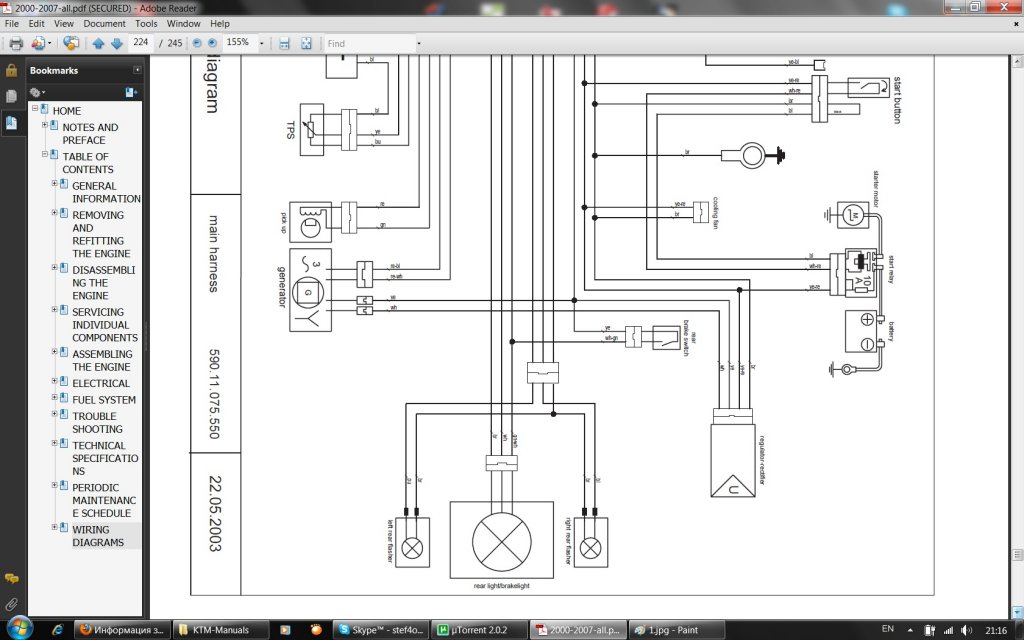Open the attachments paperclip icon
The image size is (1024, 640).
(x=11, y=605)
